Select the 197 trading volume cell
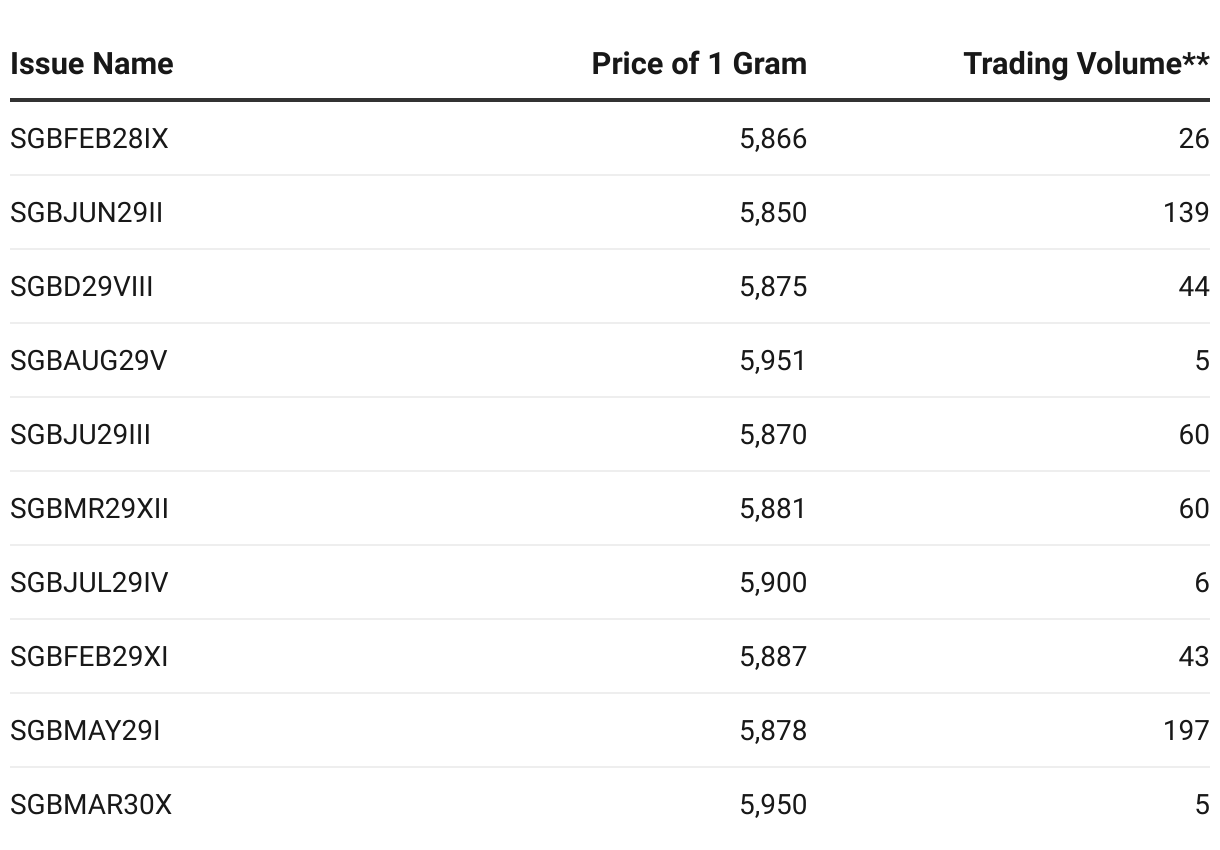 [x=1186, y=731]
